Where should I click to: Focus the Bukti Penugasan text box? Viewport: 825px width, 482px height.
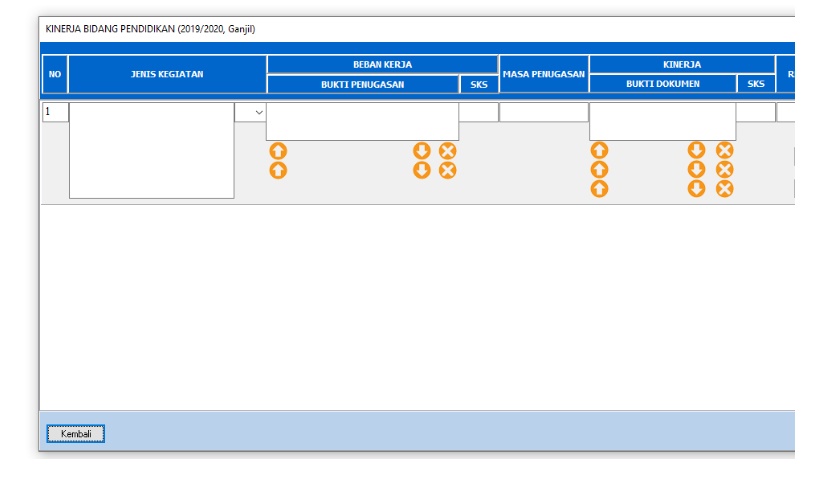(363, 122)
